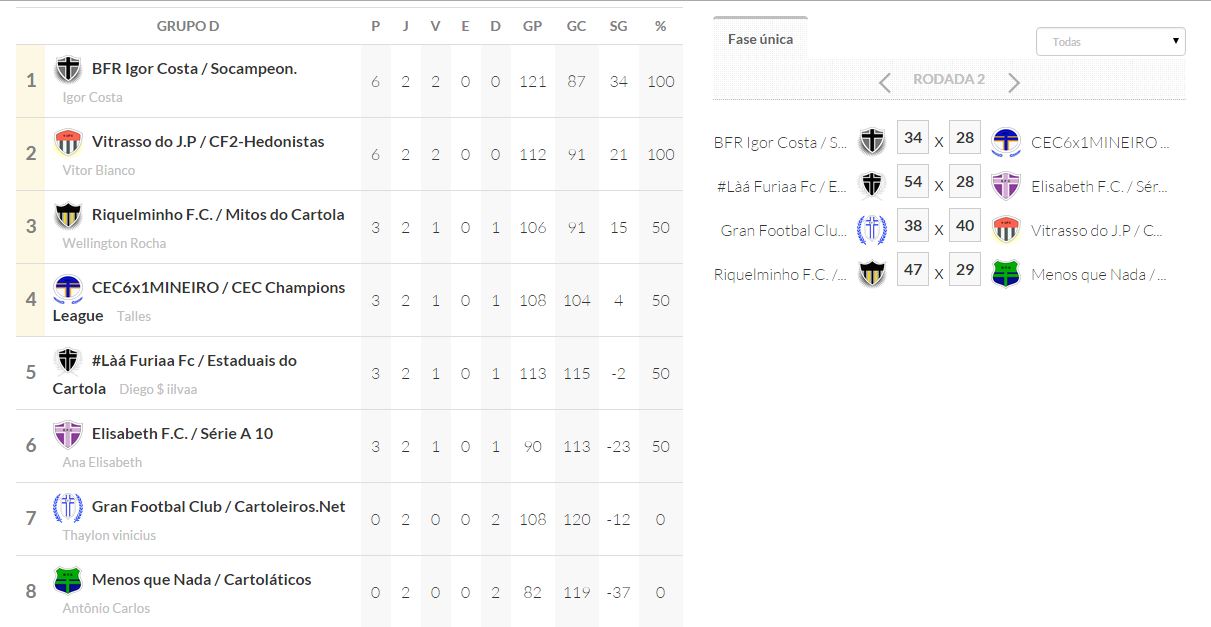The image size is (1211, 627).
Task: Click BFR Igor Costa team crest in standings
Action: coord(68,70)
